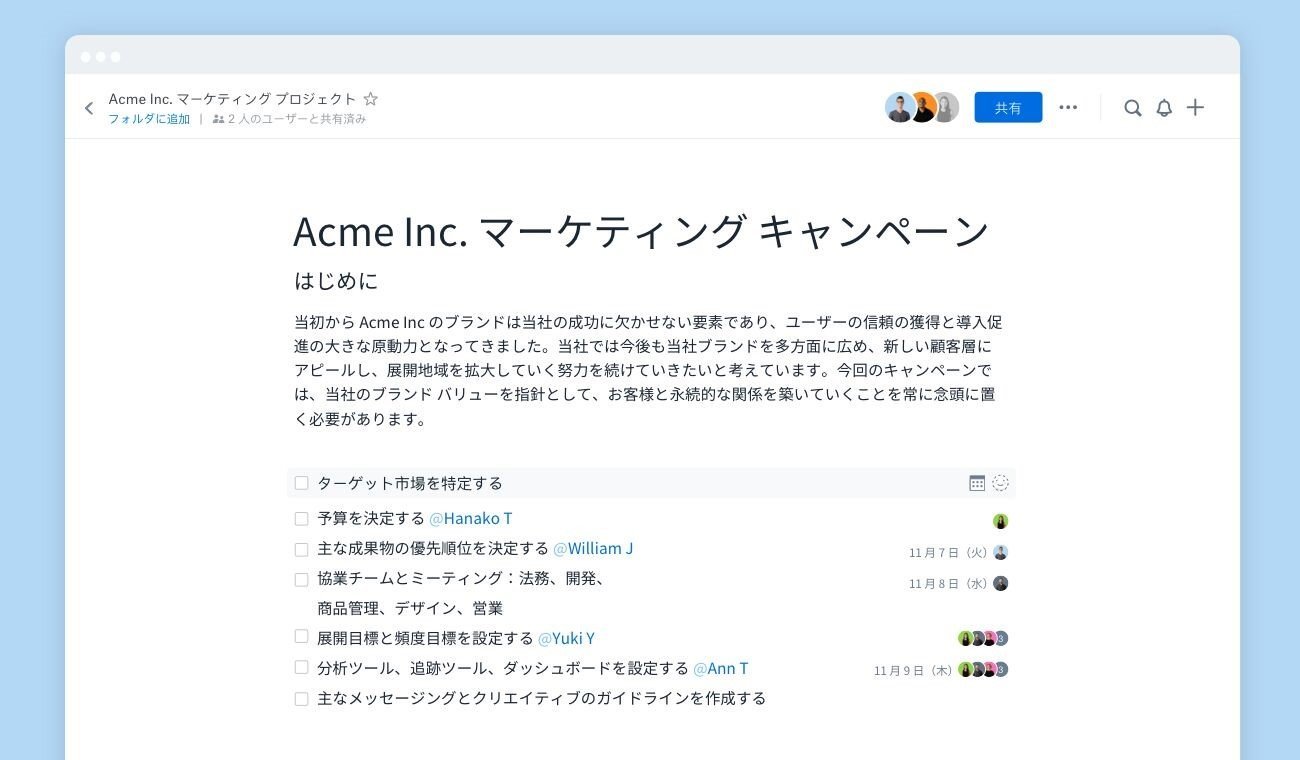Open assignee avatars beside 11月9日（木）
Image resolution: width=1300 pixels, height=760 pixels.
pyautogui.click(x=983, y=669)
